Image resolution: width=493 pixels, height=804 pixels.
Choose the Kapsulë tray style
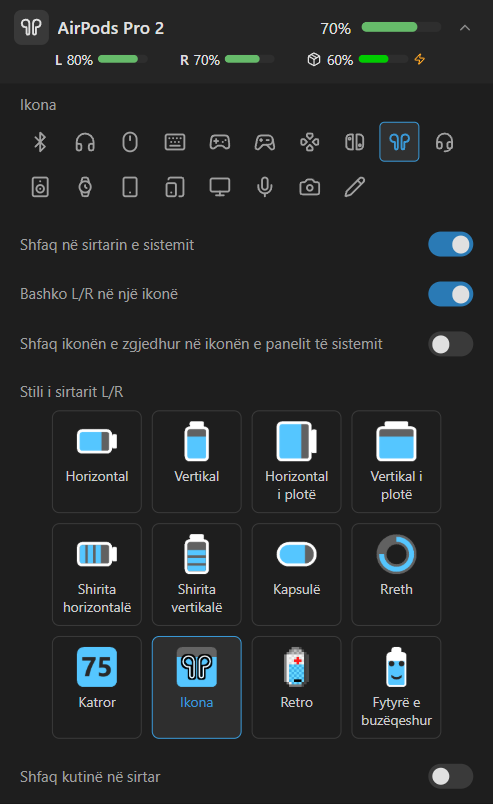click(297, 574)
